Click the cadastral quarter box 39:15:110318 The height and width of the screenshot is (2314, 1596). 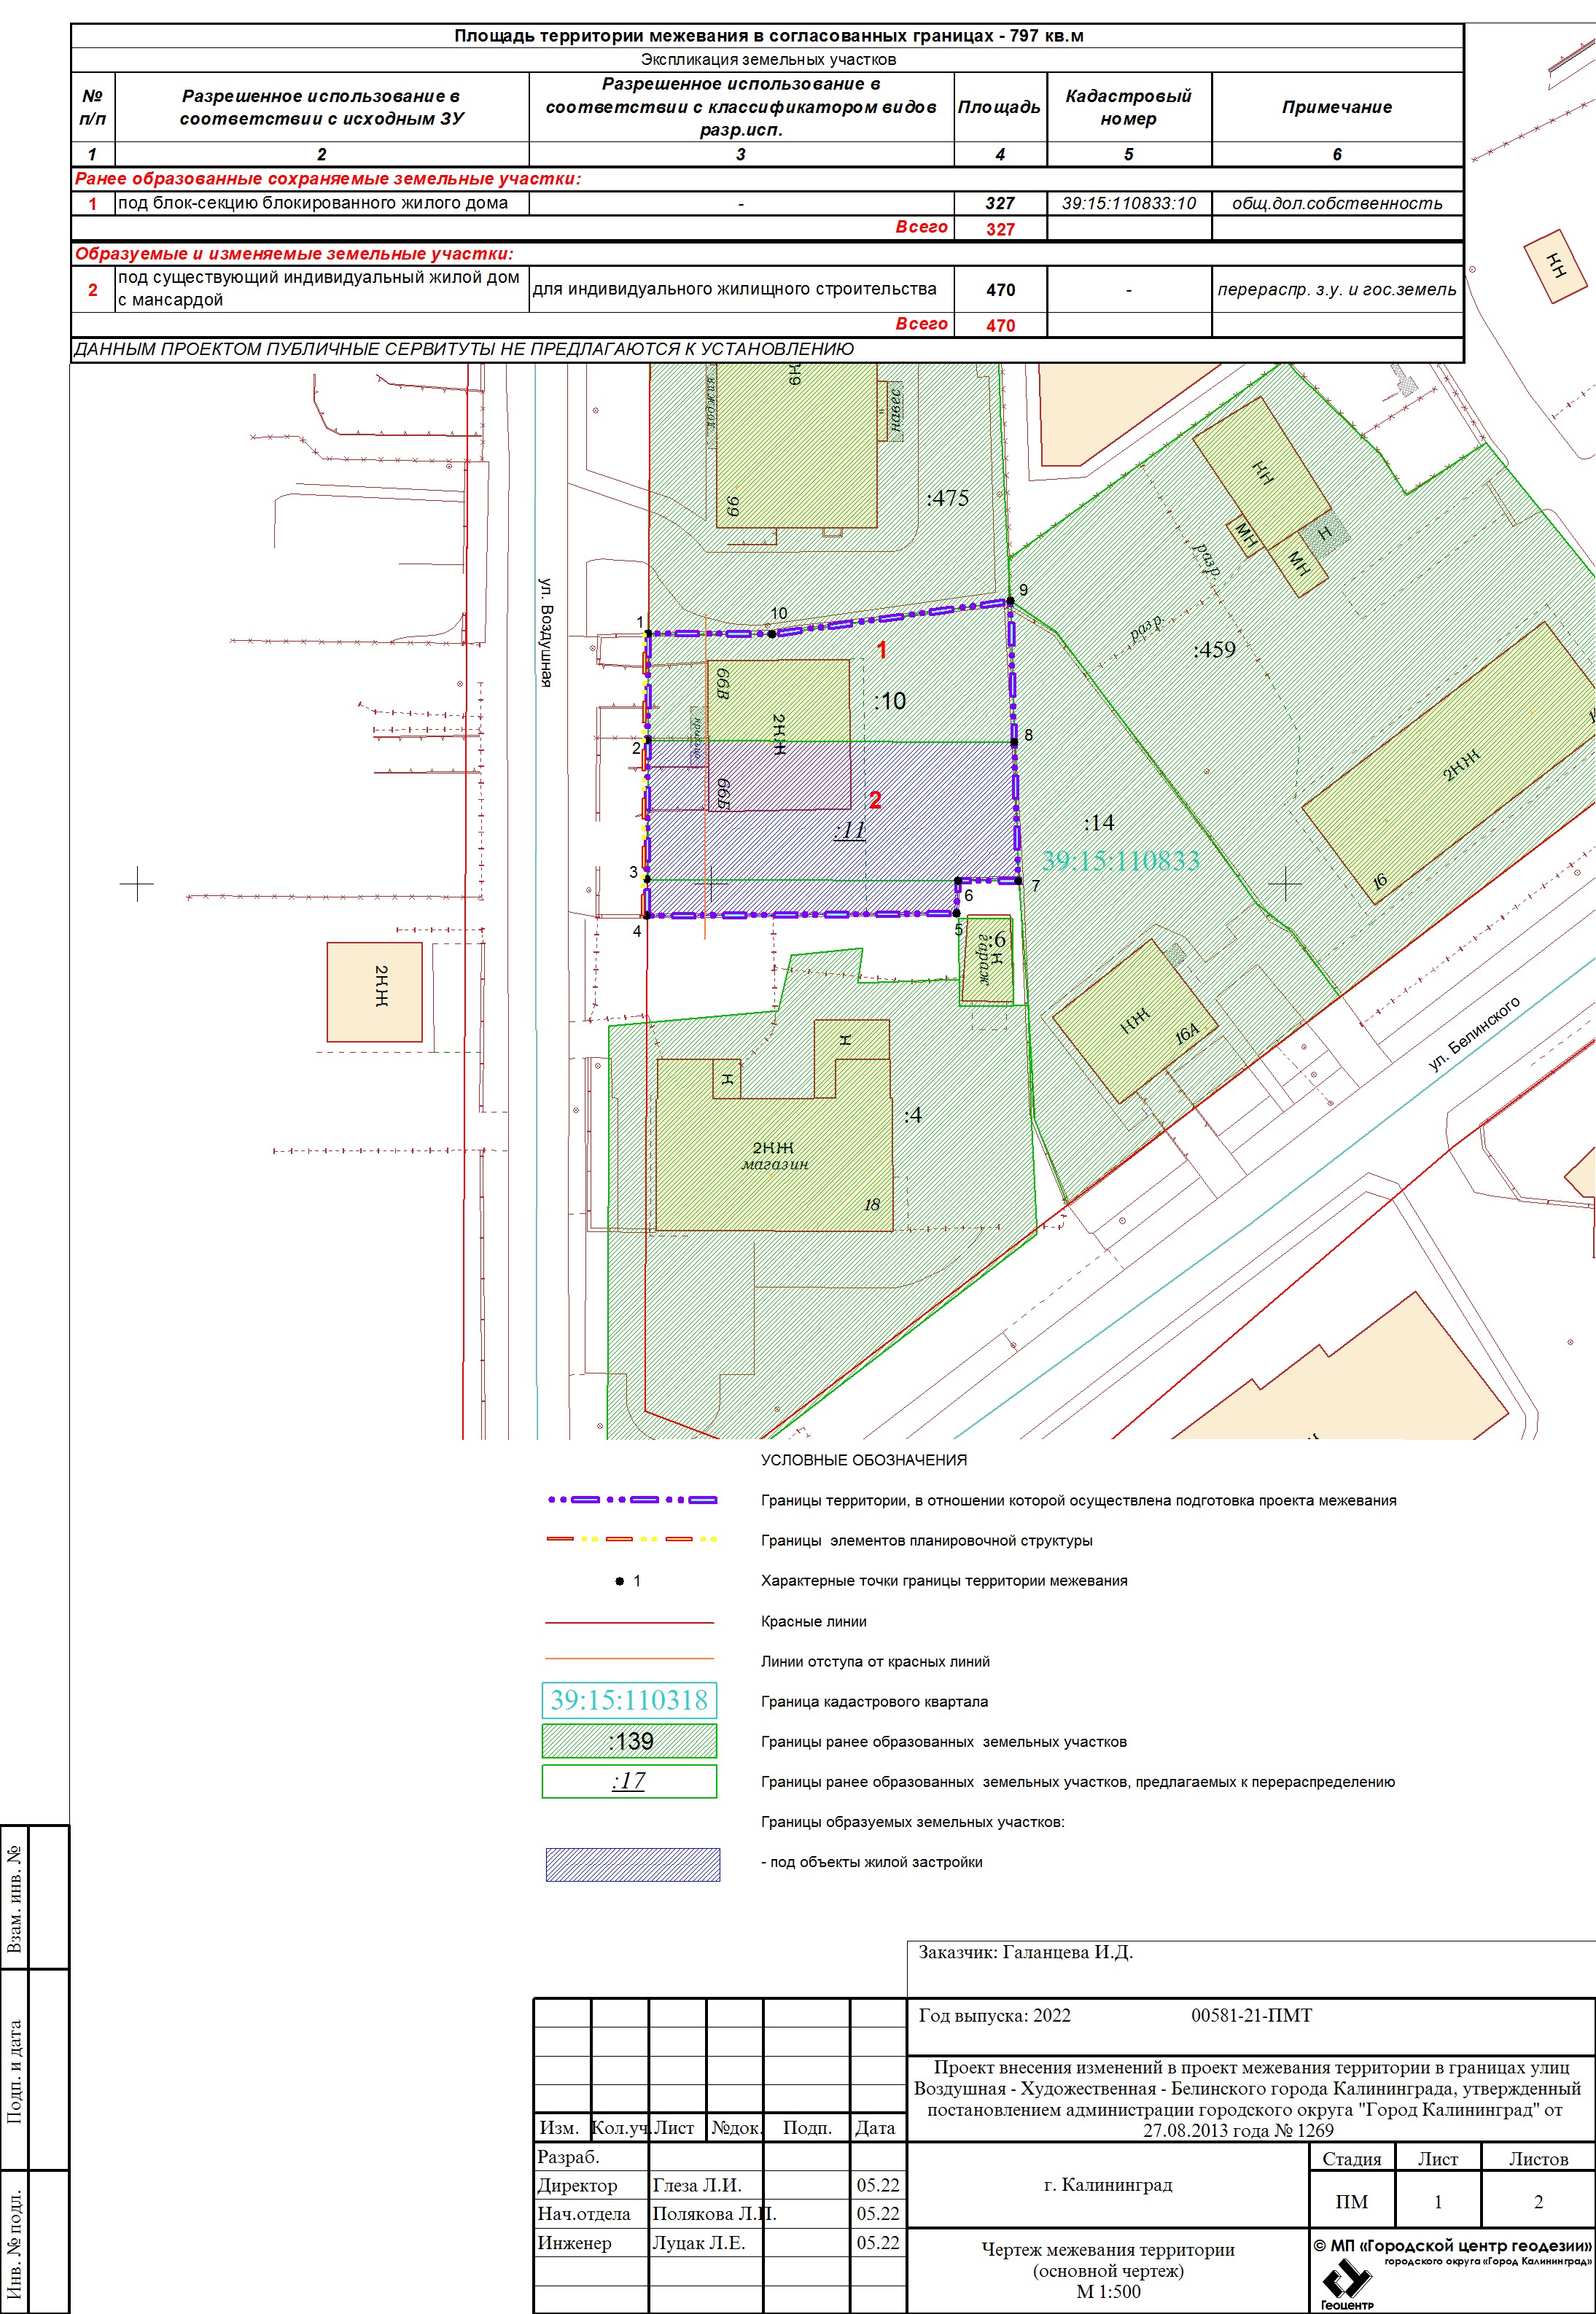coord(630,1700)
